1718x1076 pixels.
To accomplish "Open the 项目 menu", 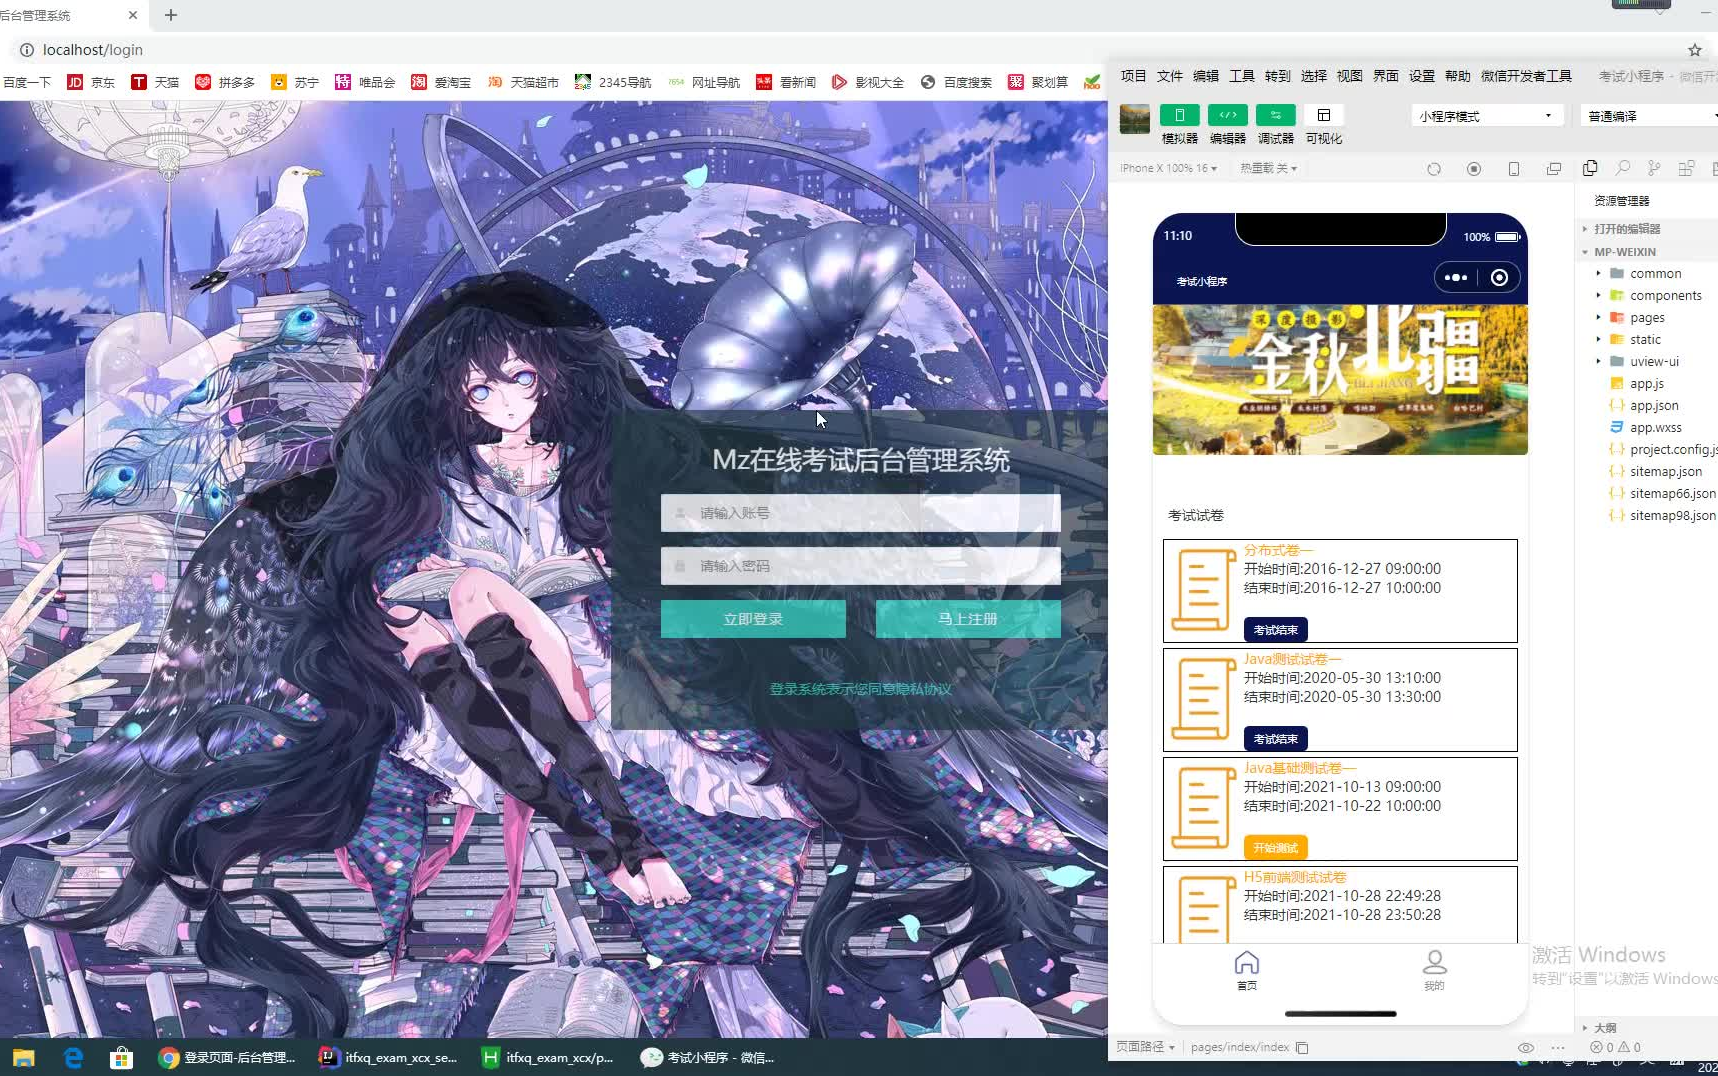I will tap(1133, 76).
